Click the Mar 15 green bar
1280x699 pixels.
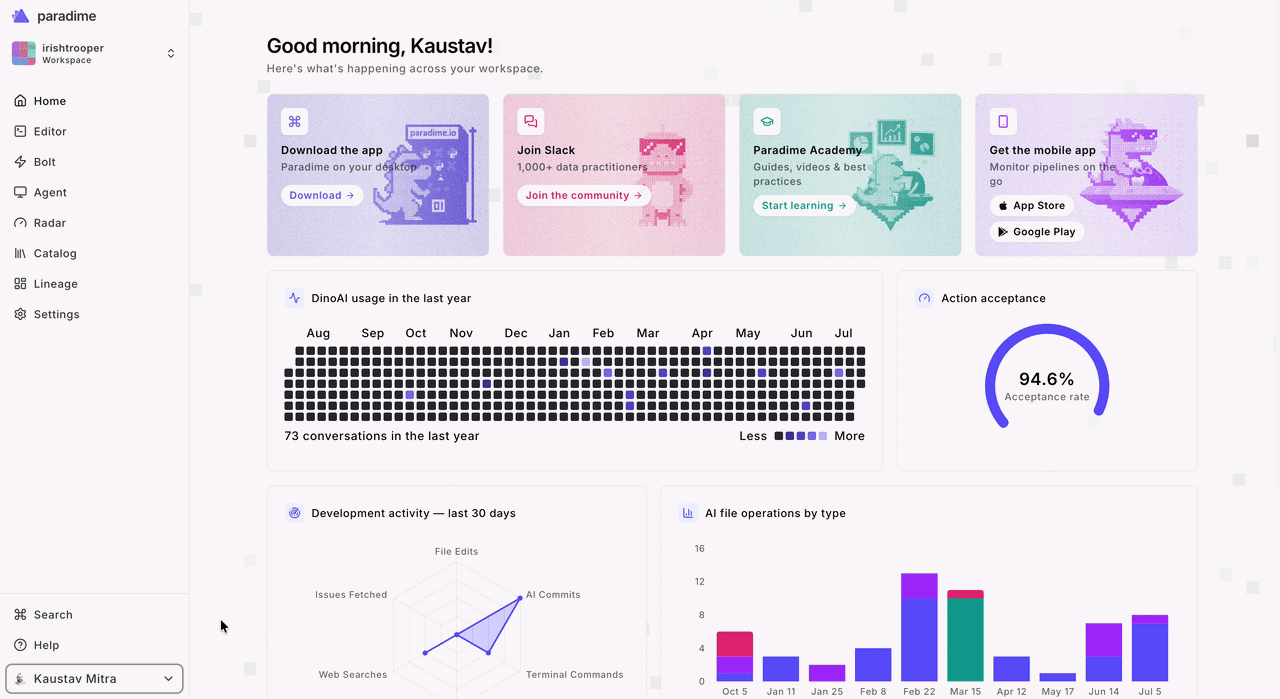pyautogui.click(x=965, y=640)
